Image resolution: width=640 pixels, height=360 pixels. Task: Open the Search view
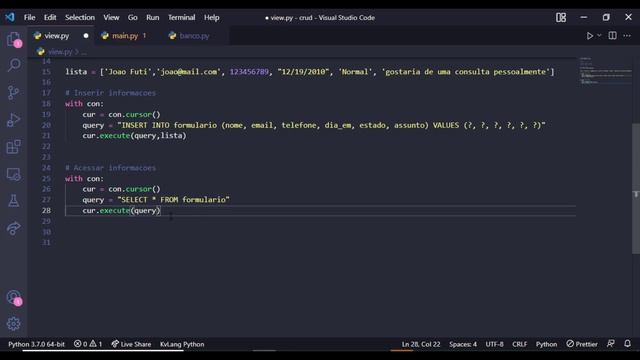pos(14,65)
